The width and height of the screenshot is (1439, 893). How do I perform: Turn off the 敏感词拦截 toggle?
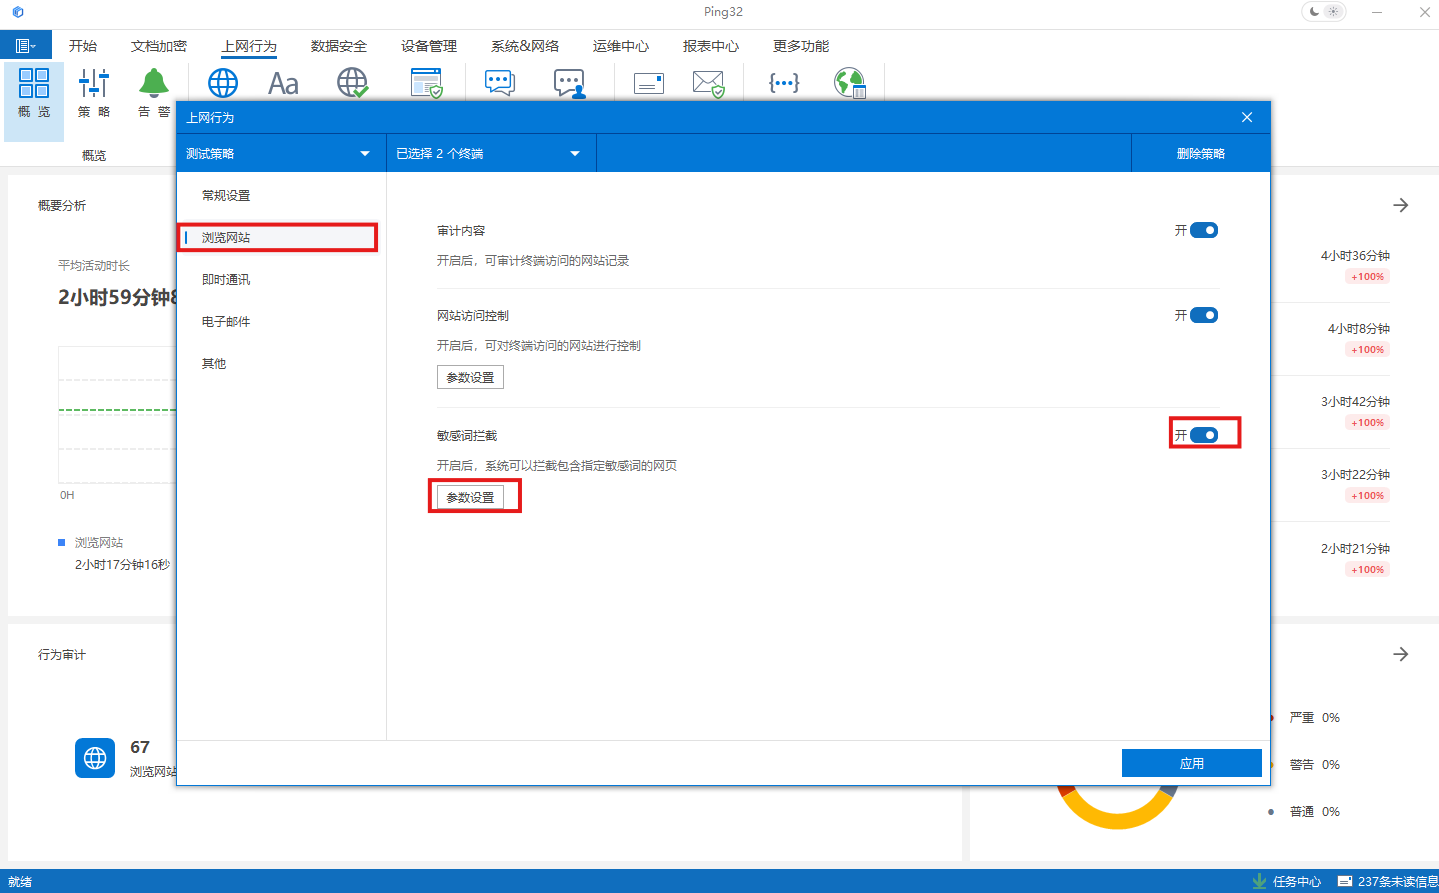coord(1204,434)
